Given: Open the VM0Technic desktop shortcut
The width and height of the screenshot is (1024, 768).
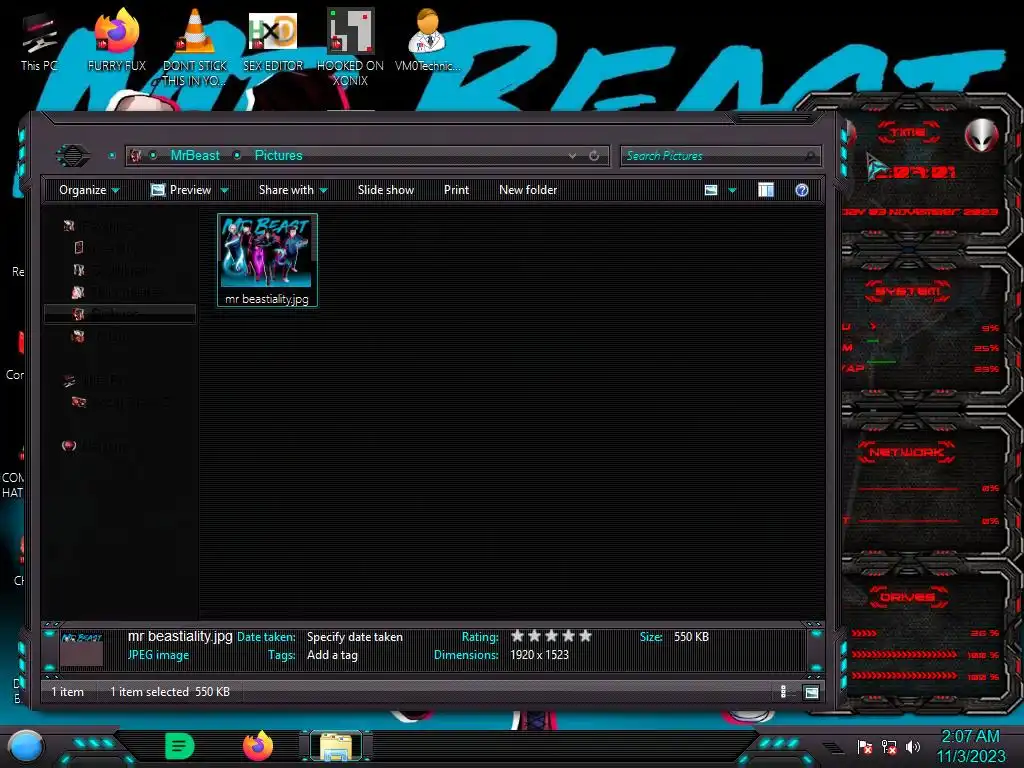Looking at the screenshot, I should (427, 40).
